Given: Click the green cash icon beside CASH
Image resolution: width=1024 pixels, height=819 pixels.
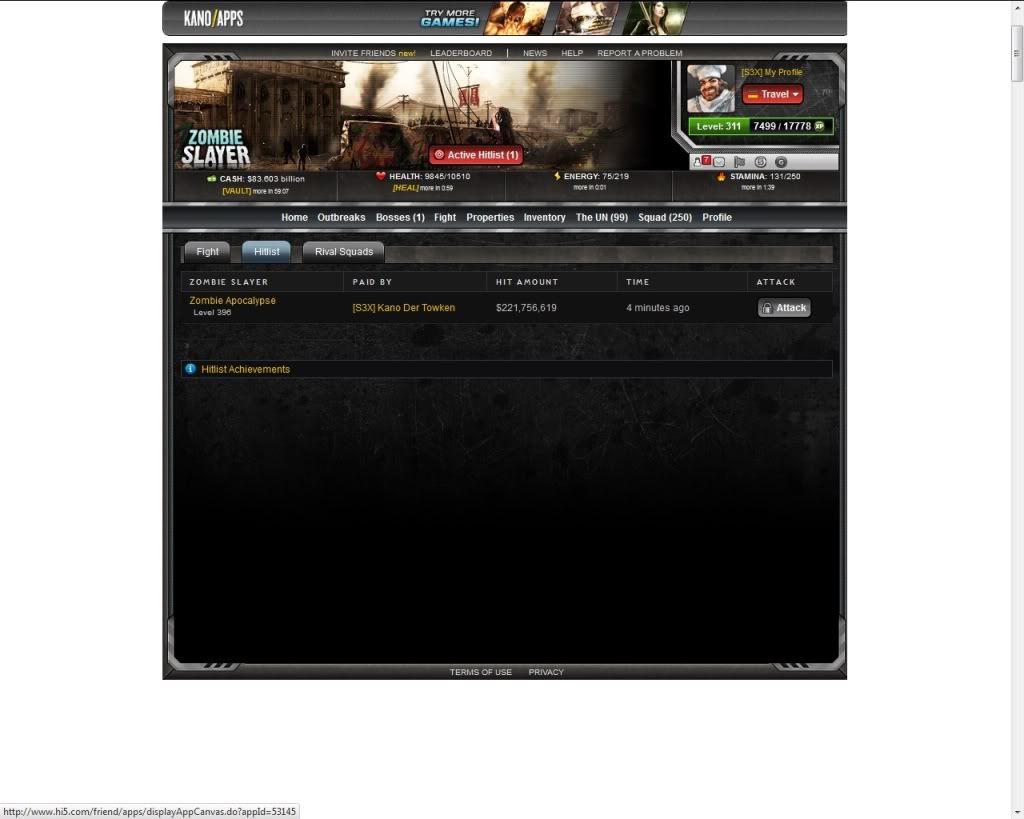Looking at the screenshot, I should click(212, 178).
